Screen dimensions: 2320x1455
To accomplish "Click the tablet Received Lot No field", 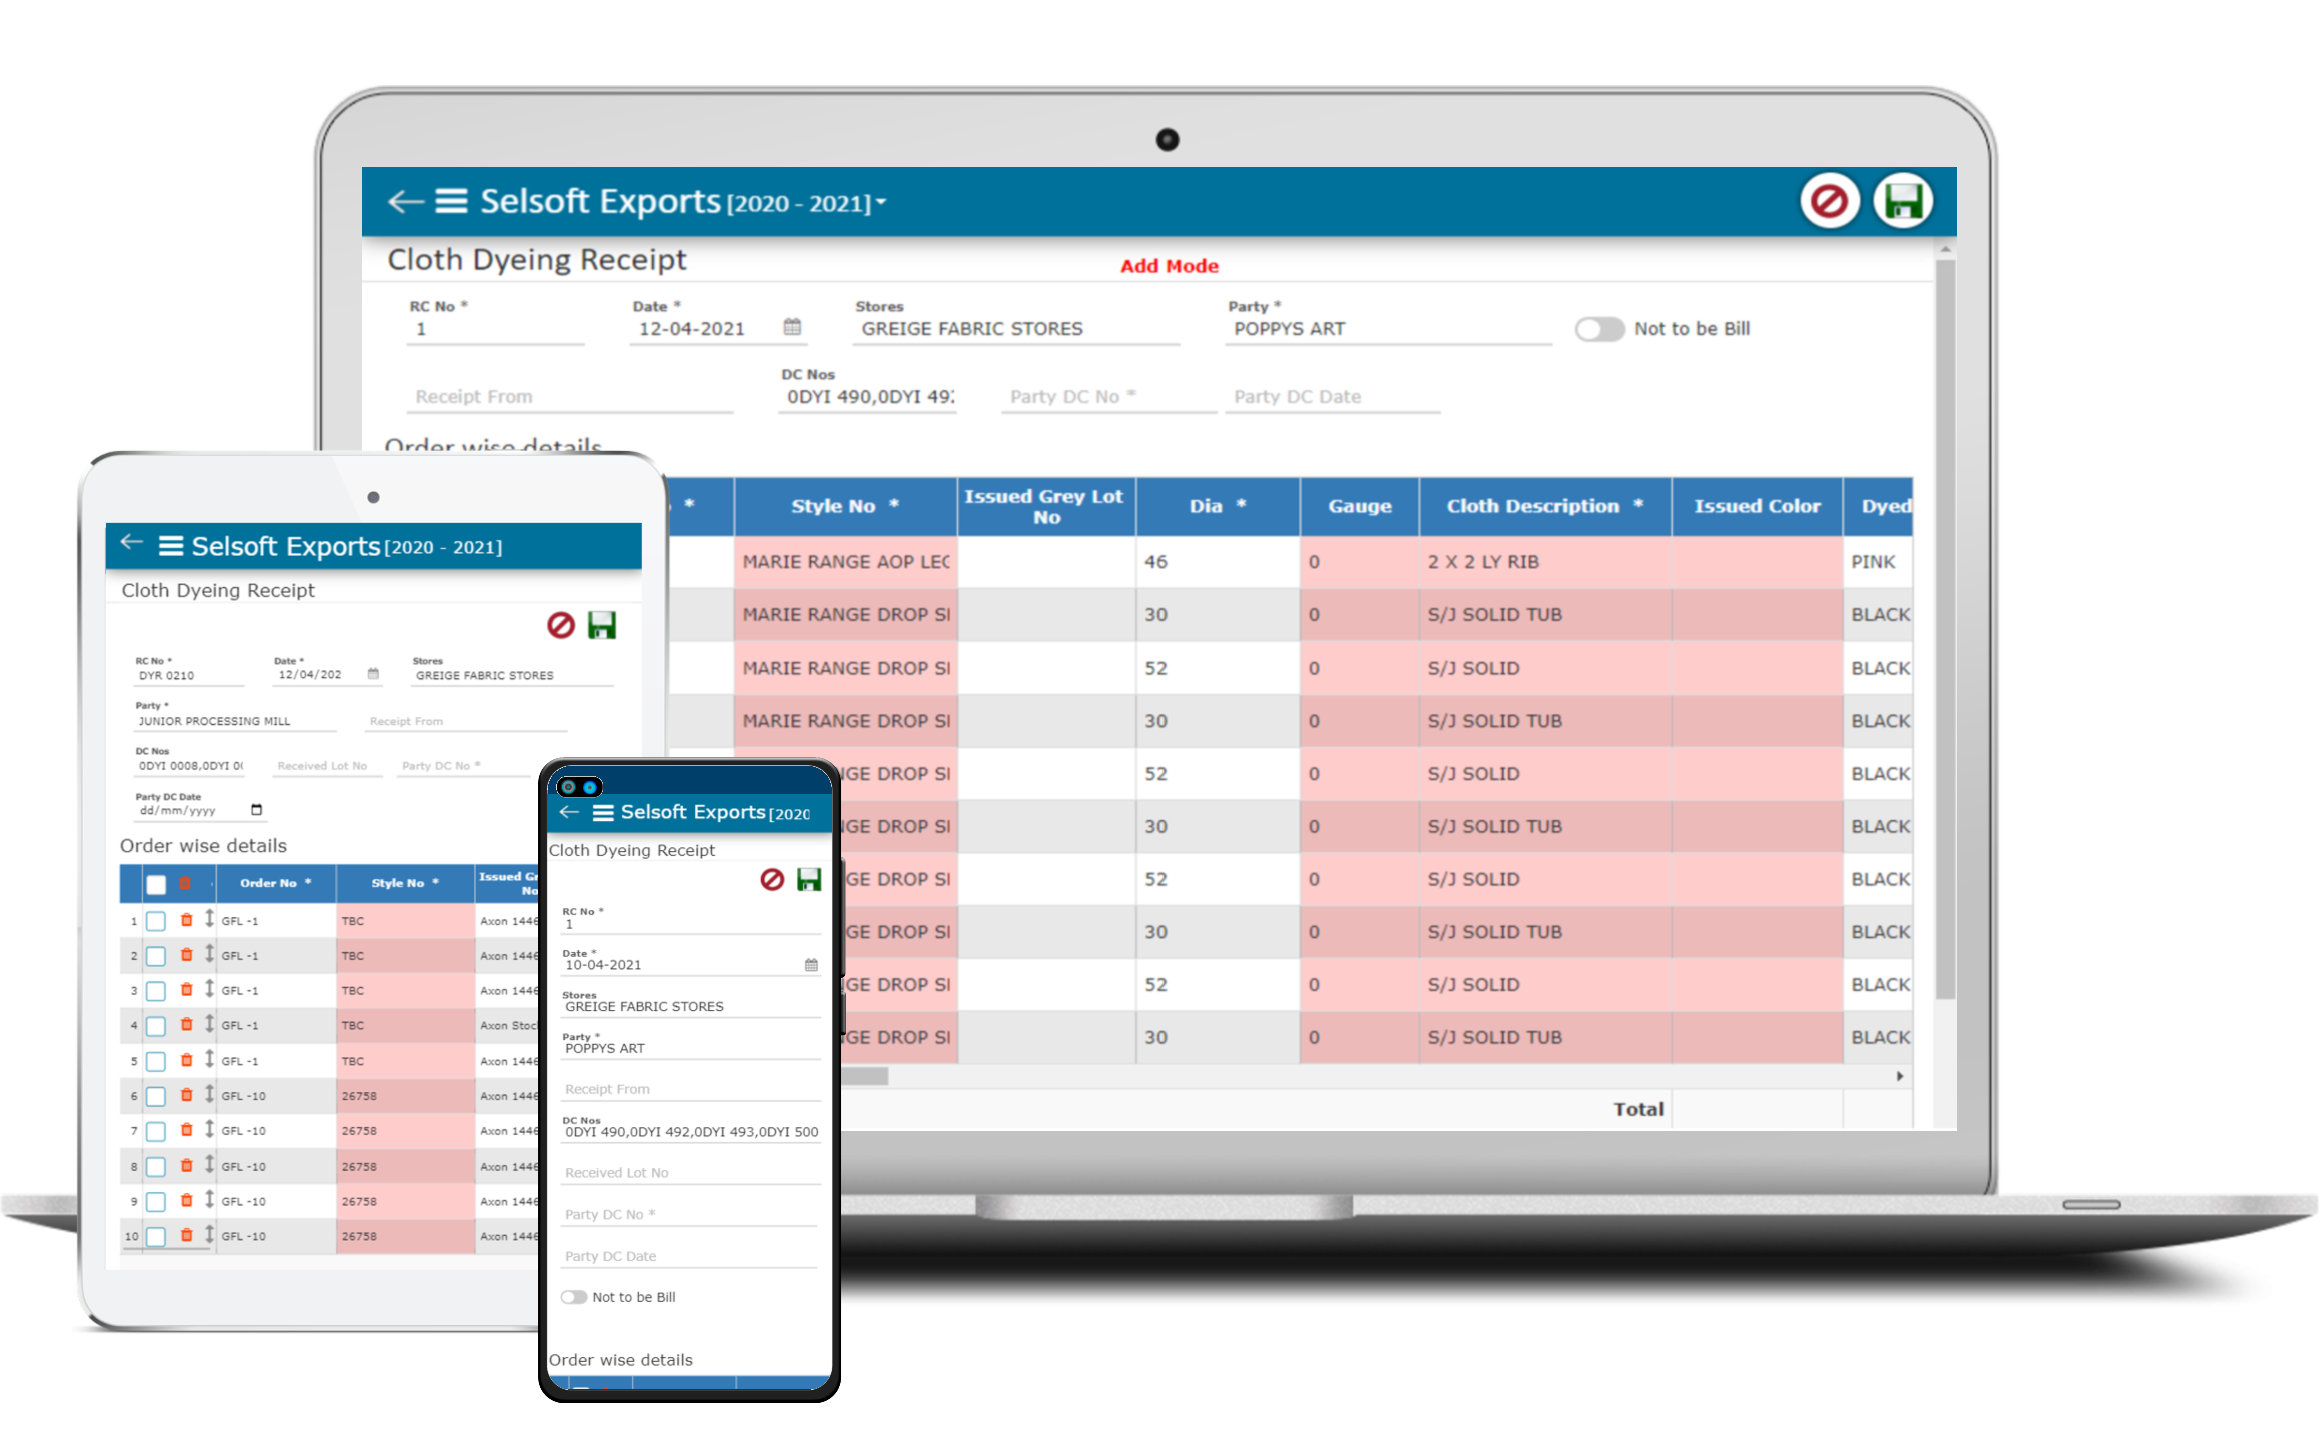I will click(x=327, y=766).
